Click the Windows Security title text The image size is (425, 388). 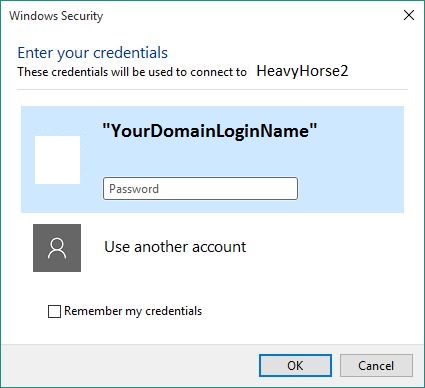tap(56, 16)
